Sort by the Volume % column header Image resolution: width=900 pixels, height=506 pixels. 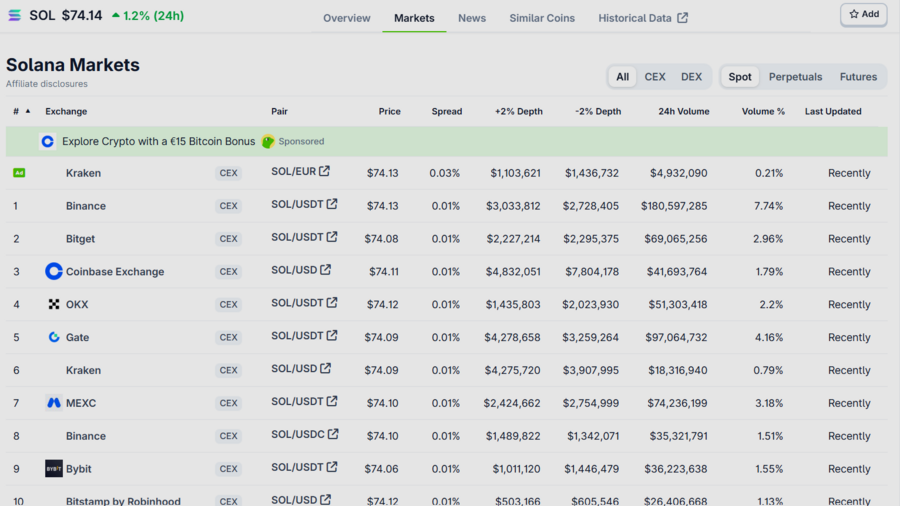coord(763,111)
